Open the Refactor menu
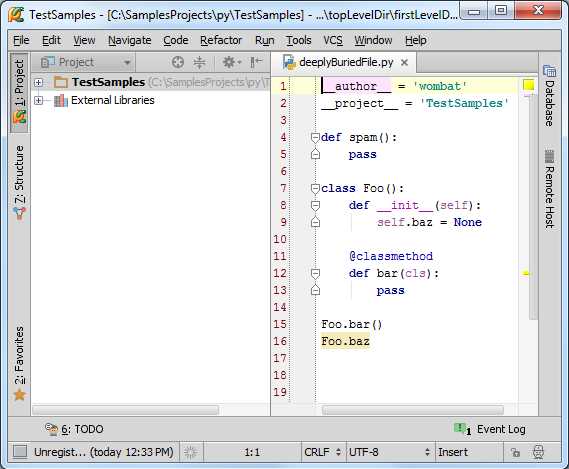 click(221, 40)
